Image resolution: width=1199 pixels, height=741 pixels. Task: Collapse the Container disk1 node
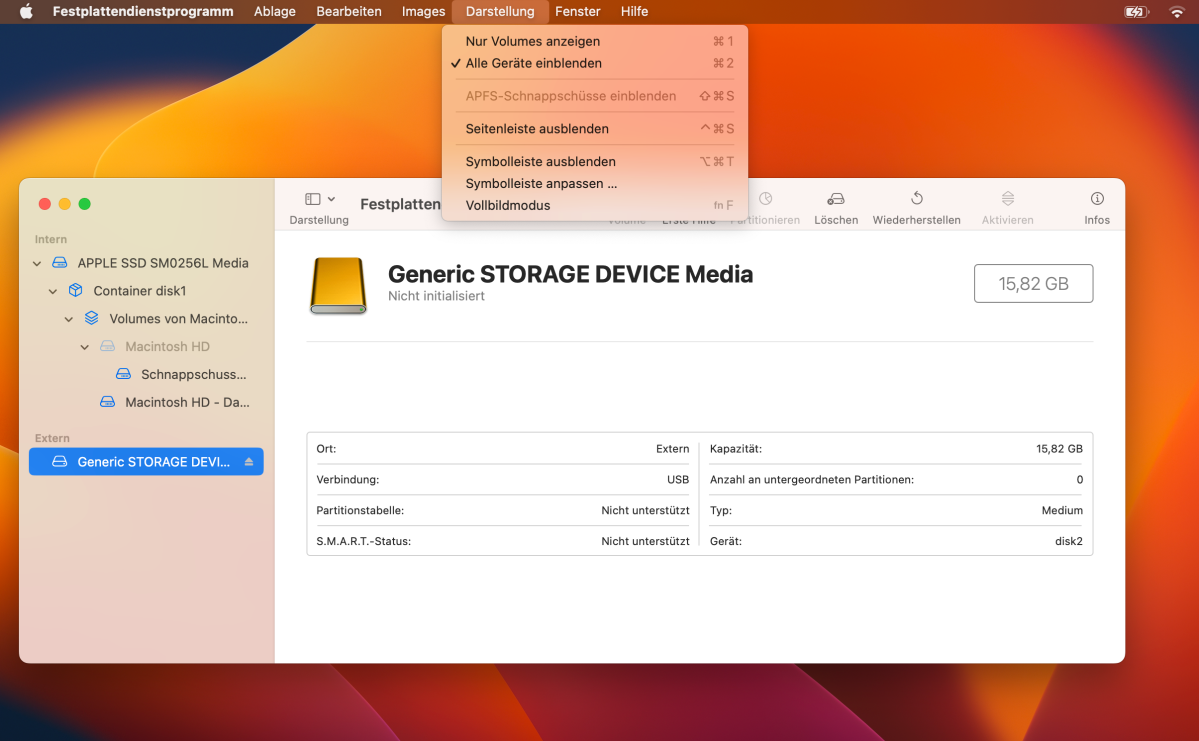point(53,291)
